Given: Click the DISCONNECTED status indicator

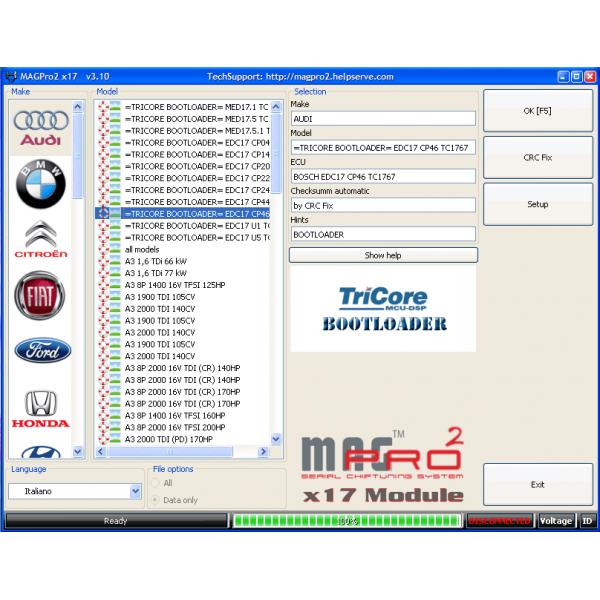Looking at the screenshot, I should coord(499,521).
